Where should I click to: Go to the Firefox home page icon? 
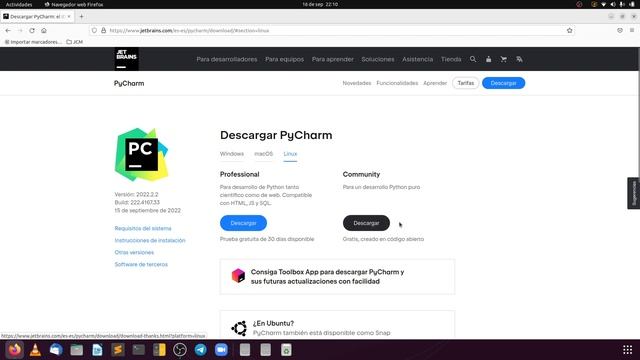44,31
